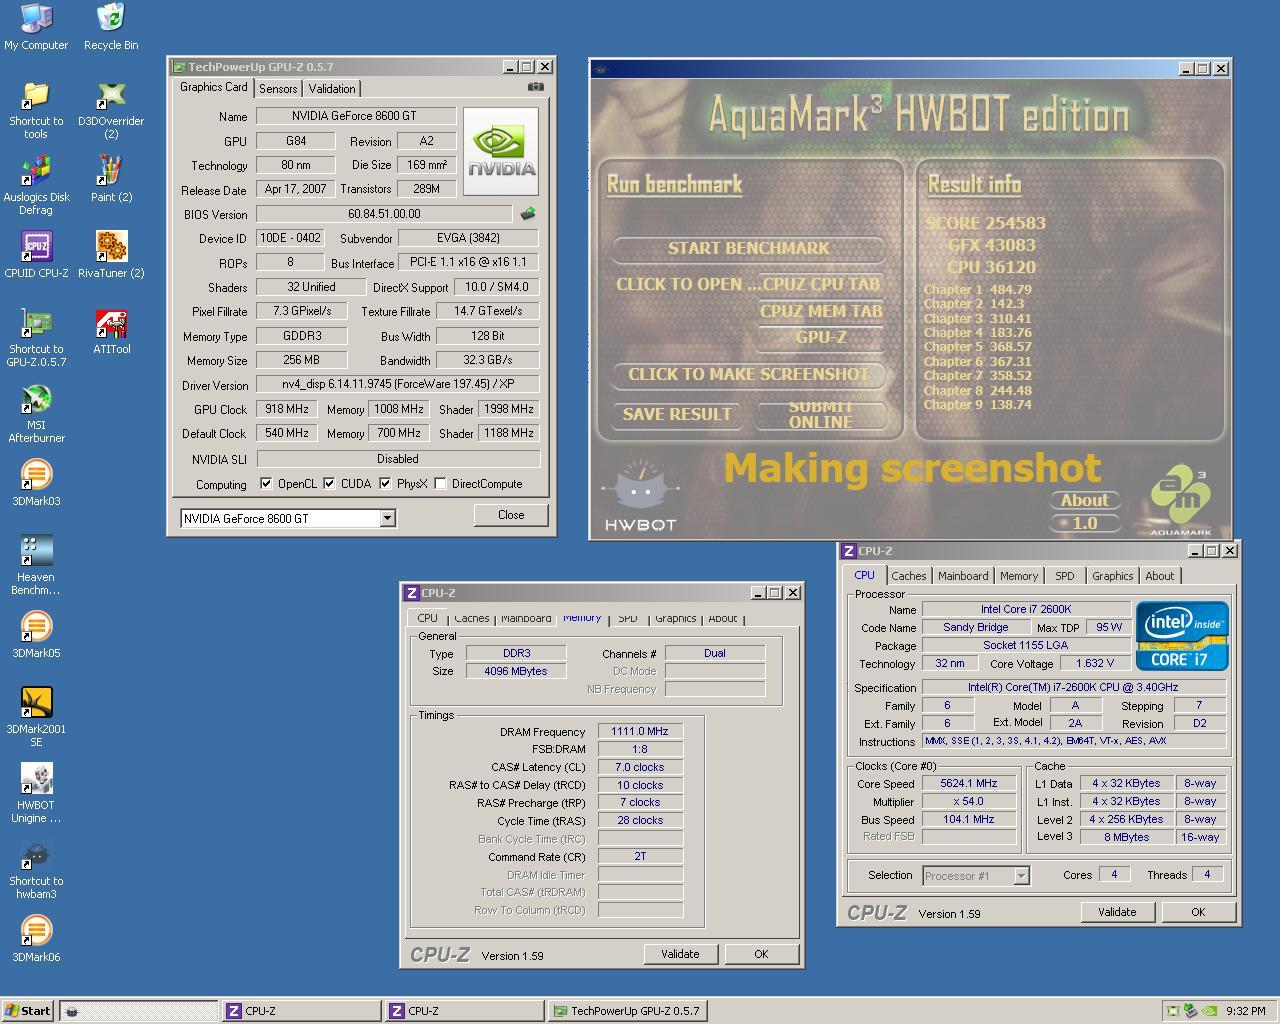The height and width of the screenshot is (1024, 1280).
Task: Select TechPowerUp GPU-Z 0.5.7 taskbar button
Action: (x=627, y=1010)
